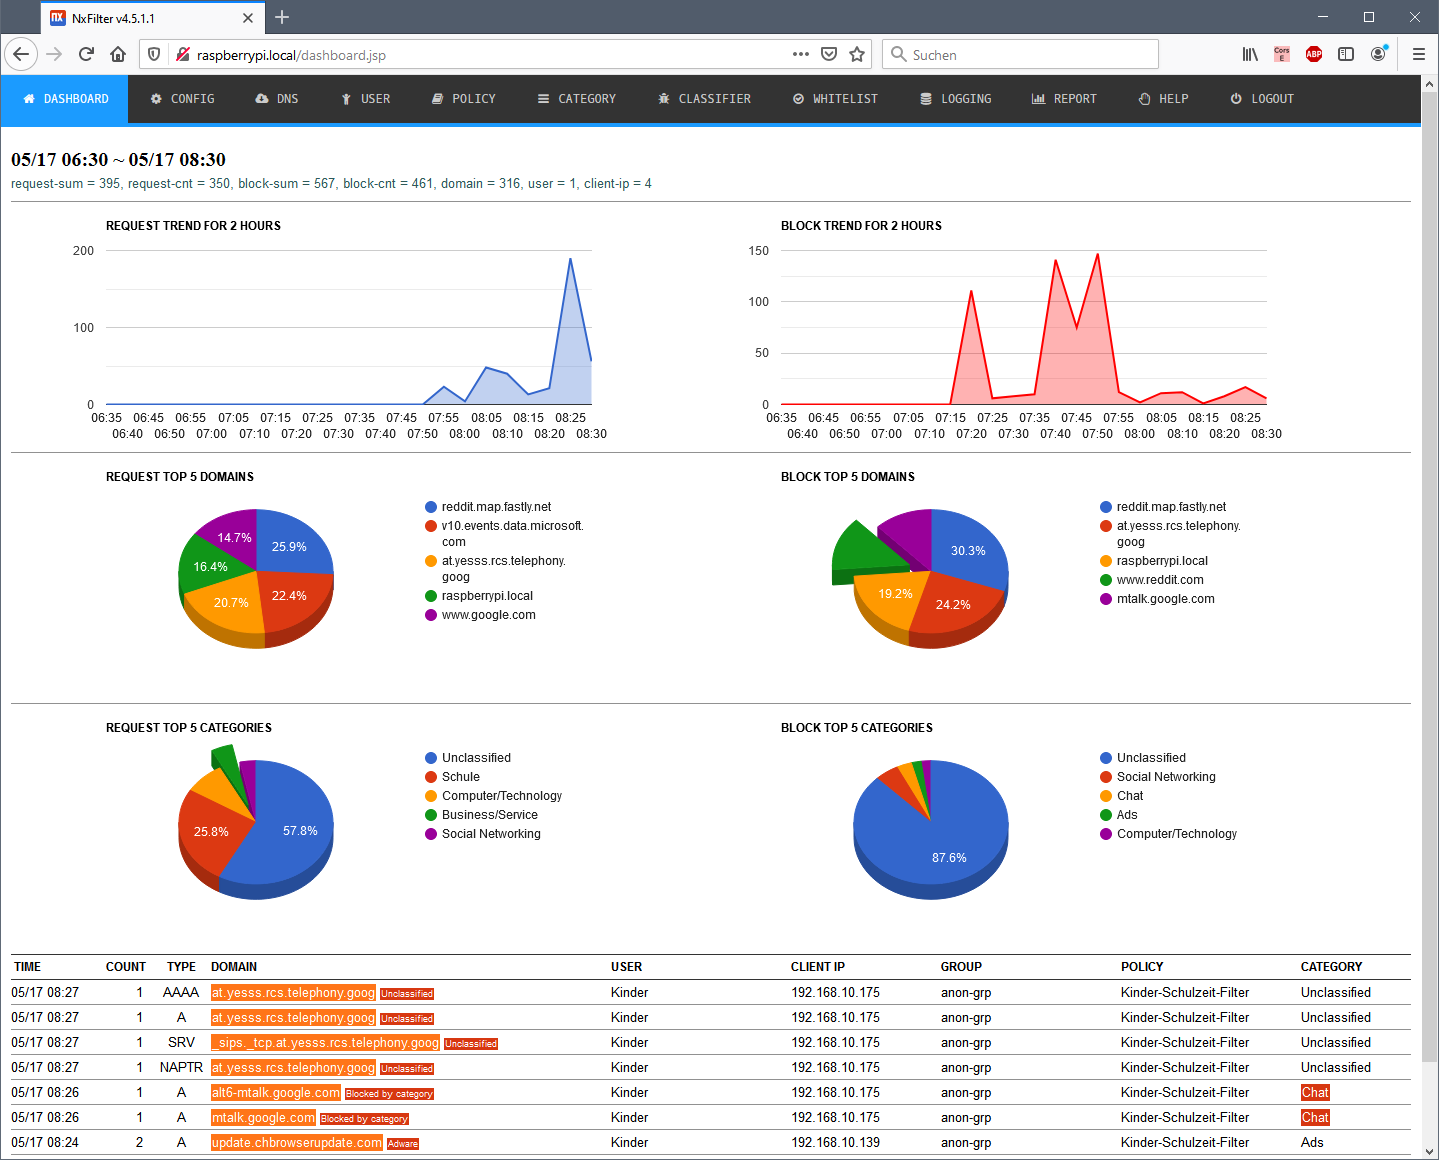Image resolution: width=1439 pixels, height=1160 pixels.
Task: Open a new browser tab
Action: coord(282,17)
